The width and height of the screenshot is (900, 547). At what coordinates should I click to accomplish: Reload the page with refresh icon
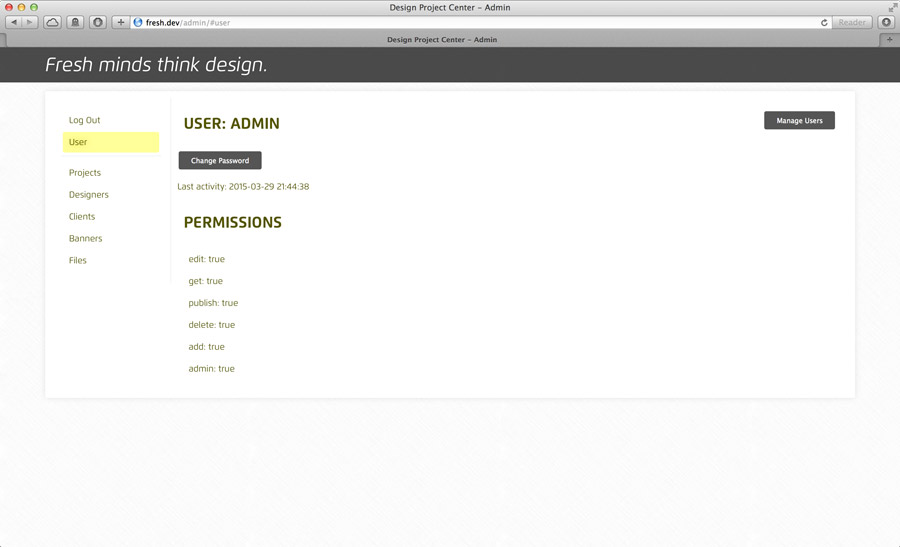[824, 22]
